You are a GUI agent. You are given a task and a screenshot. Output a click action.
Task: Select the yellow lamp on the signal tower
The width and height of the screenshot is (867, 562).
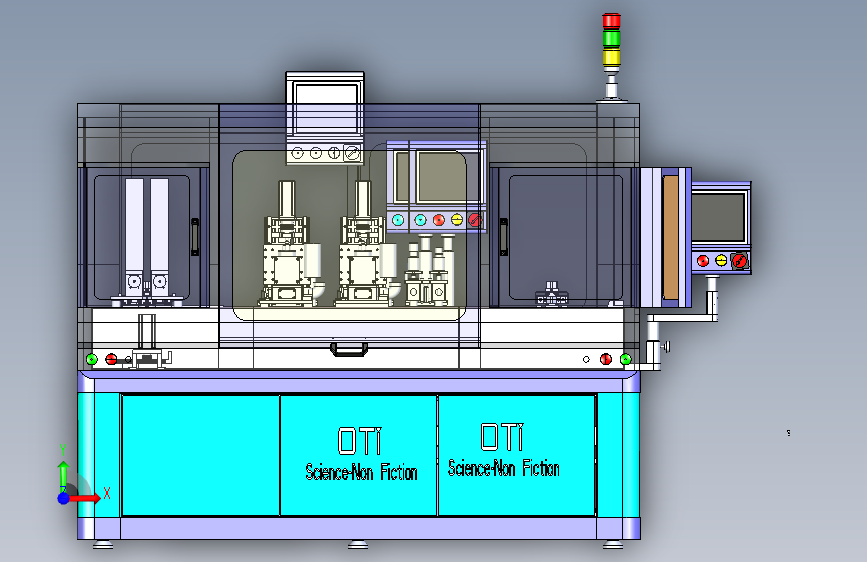point(611,56)
